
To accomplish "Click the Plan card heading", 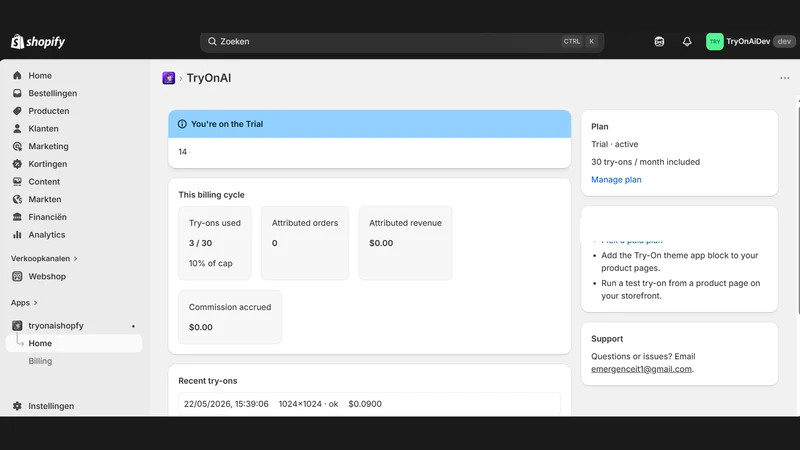I will (x=599, y=127).
